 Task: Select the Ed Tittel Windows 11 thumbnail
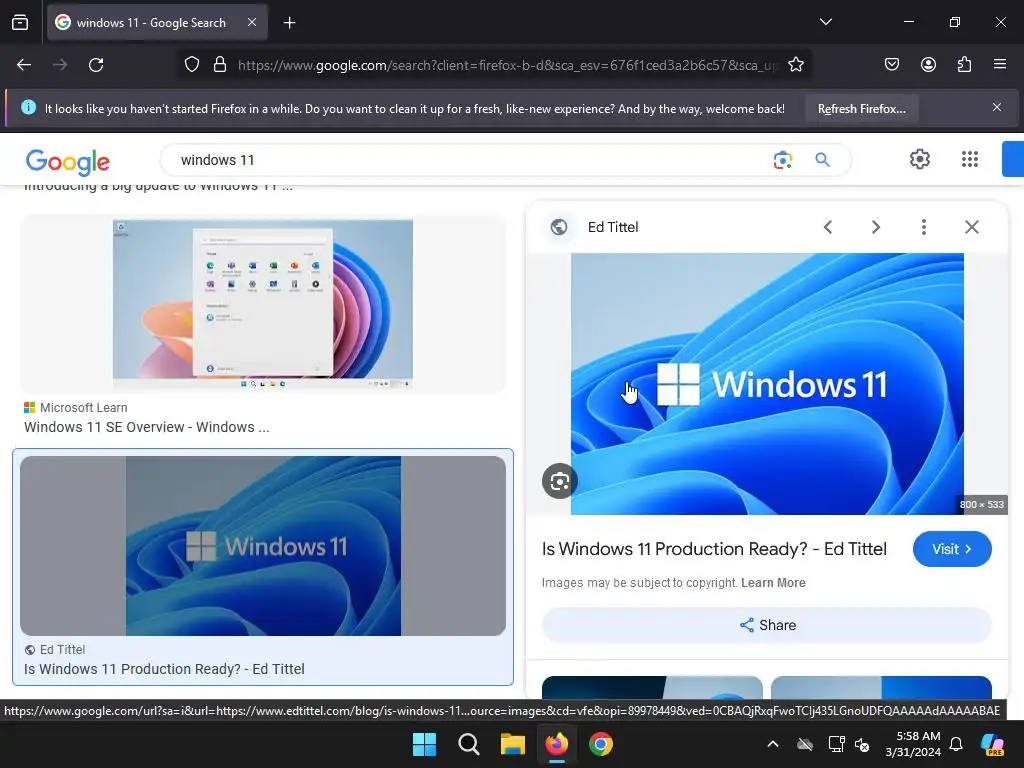coord(263,546)
